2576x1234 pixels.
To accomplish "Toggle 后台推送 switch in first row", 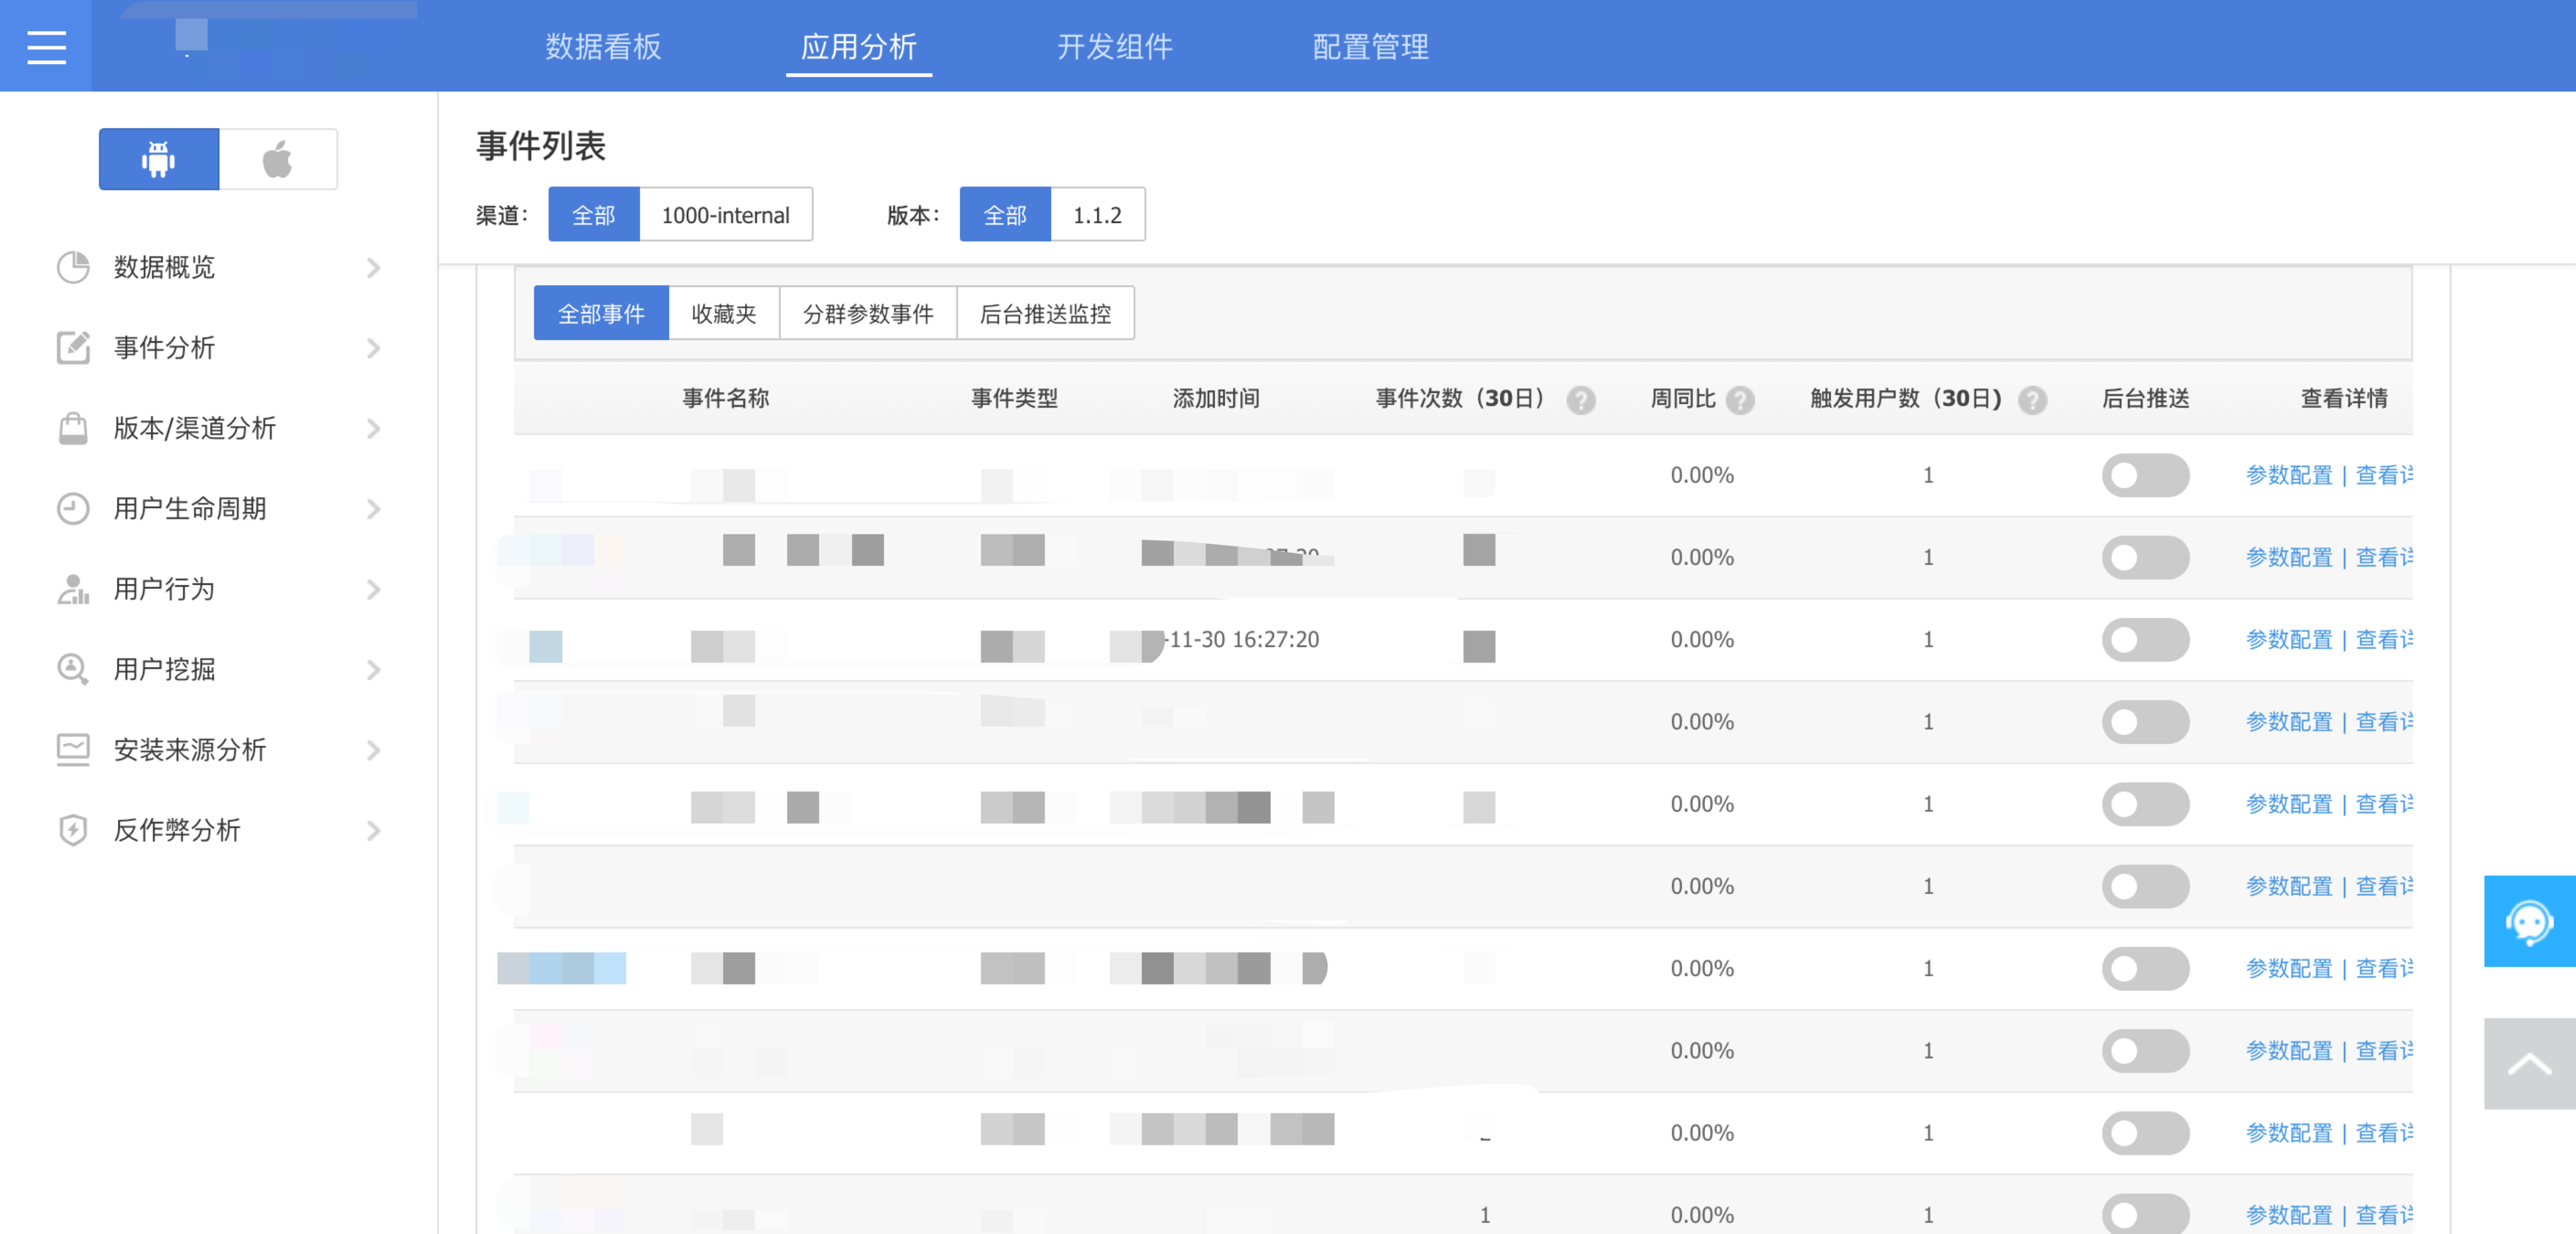I will click(x=2145, y=475).
